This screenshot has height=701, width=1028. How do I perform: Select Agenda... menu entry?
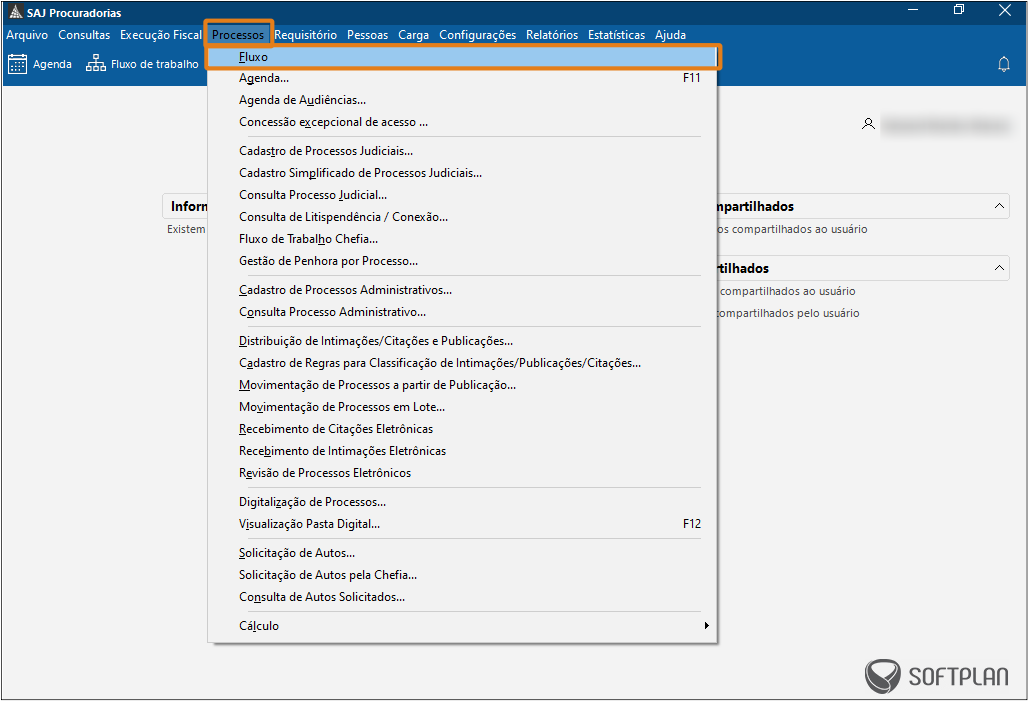click(x=462, y=78)
